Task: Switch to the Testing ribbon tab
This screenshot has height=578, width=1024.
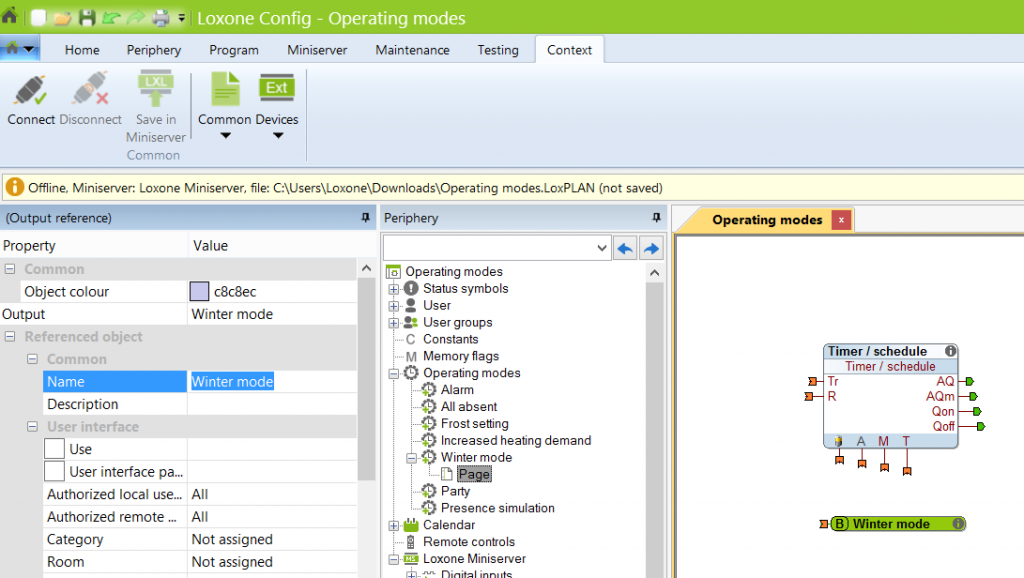Action: (x=498, y=49)
